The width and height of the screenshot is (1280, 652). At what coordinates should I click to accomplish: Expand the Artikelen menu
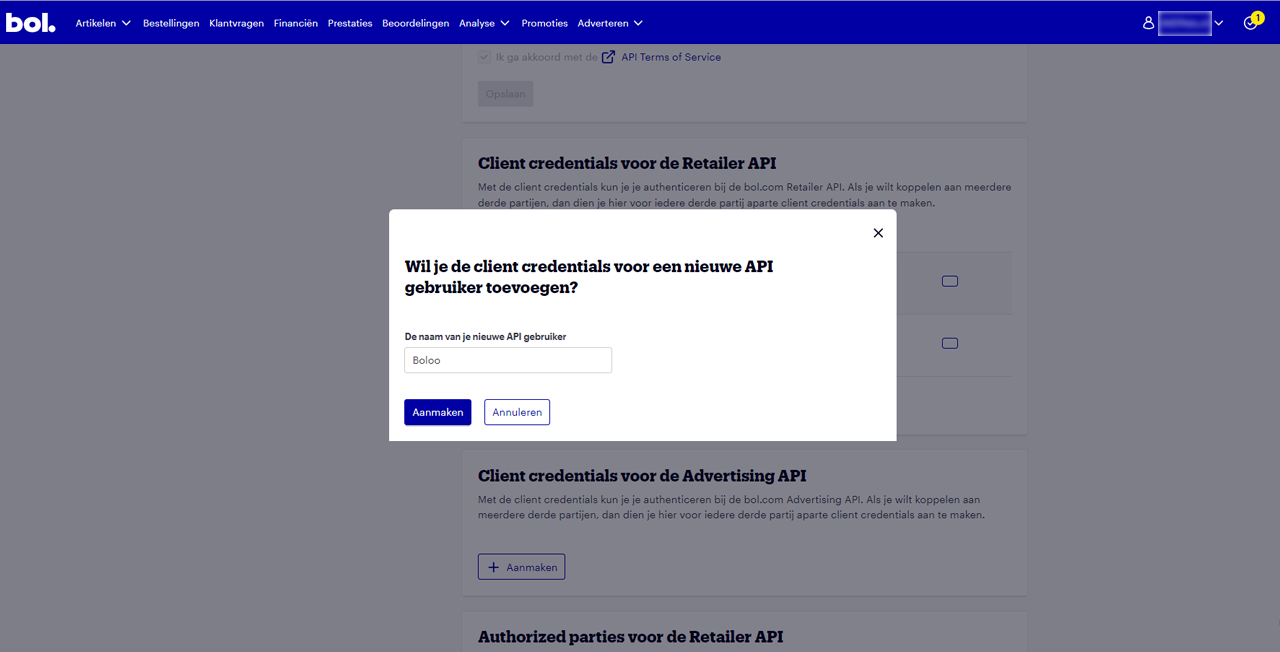click(x=103, y=23)
